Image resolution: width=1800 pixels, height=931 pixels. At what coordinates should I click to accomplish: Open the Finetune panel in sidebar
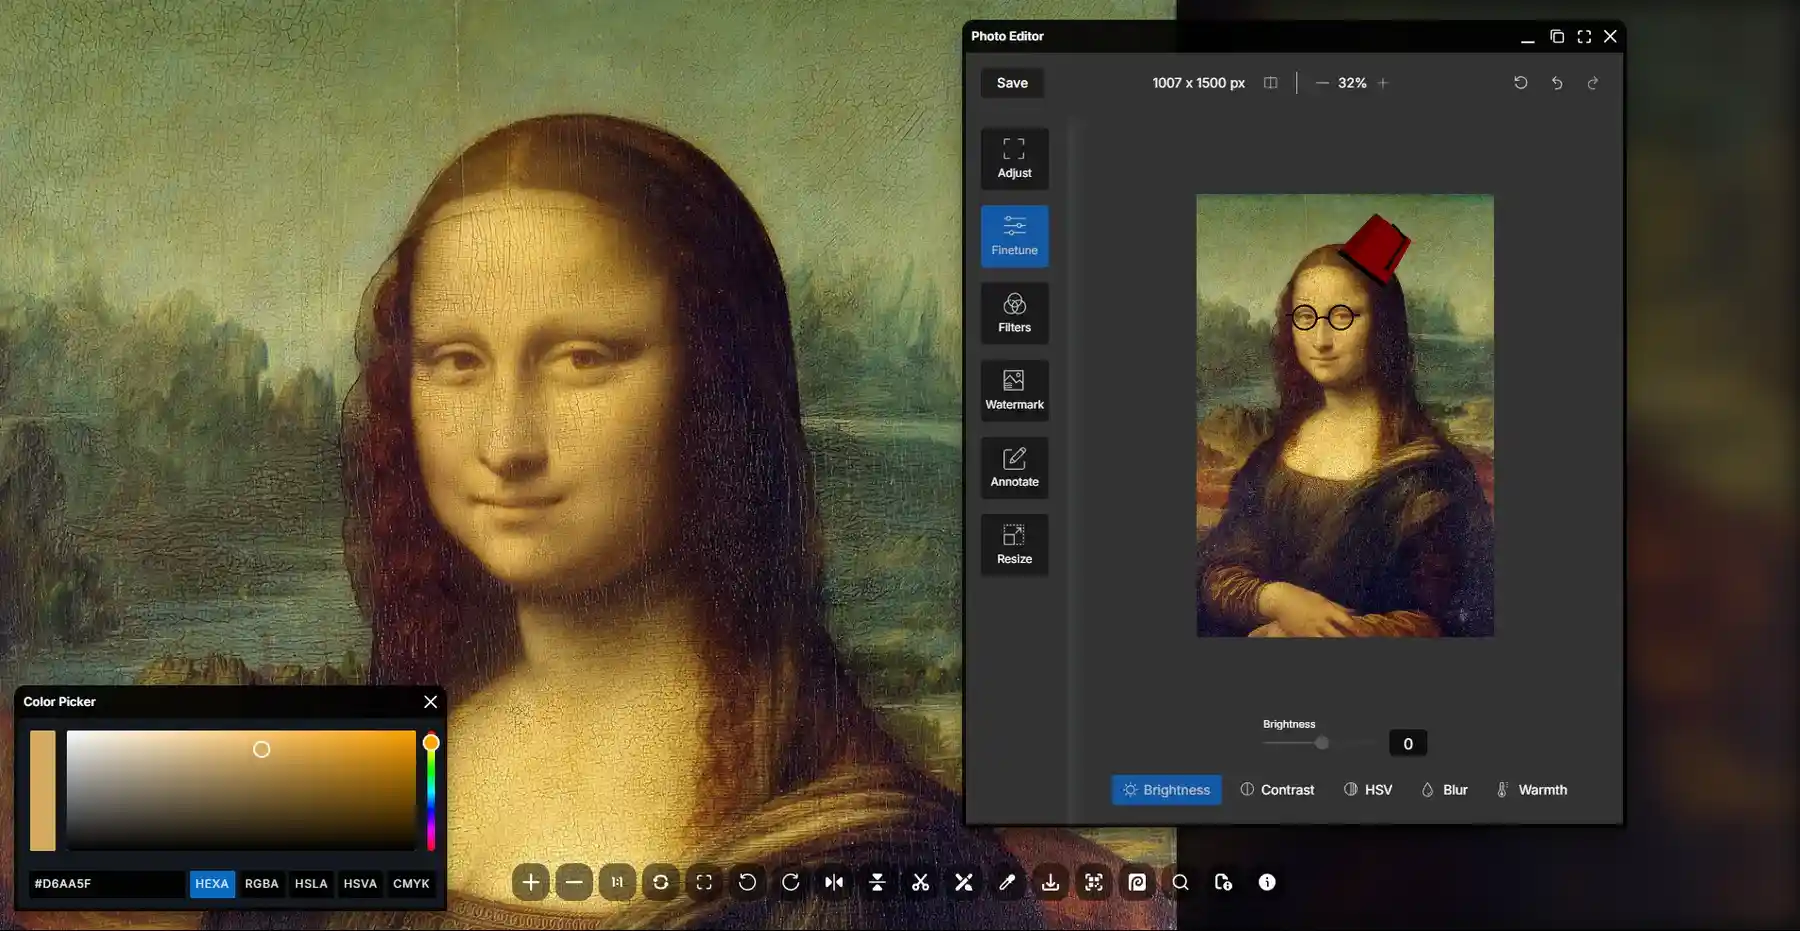[1014, 236]
